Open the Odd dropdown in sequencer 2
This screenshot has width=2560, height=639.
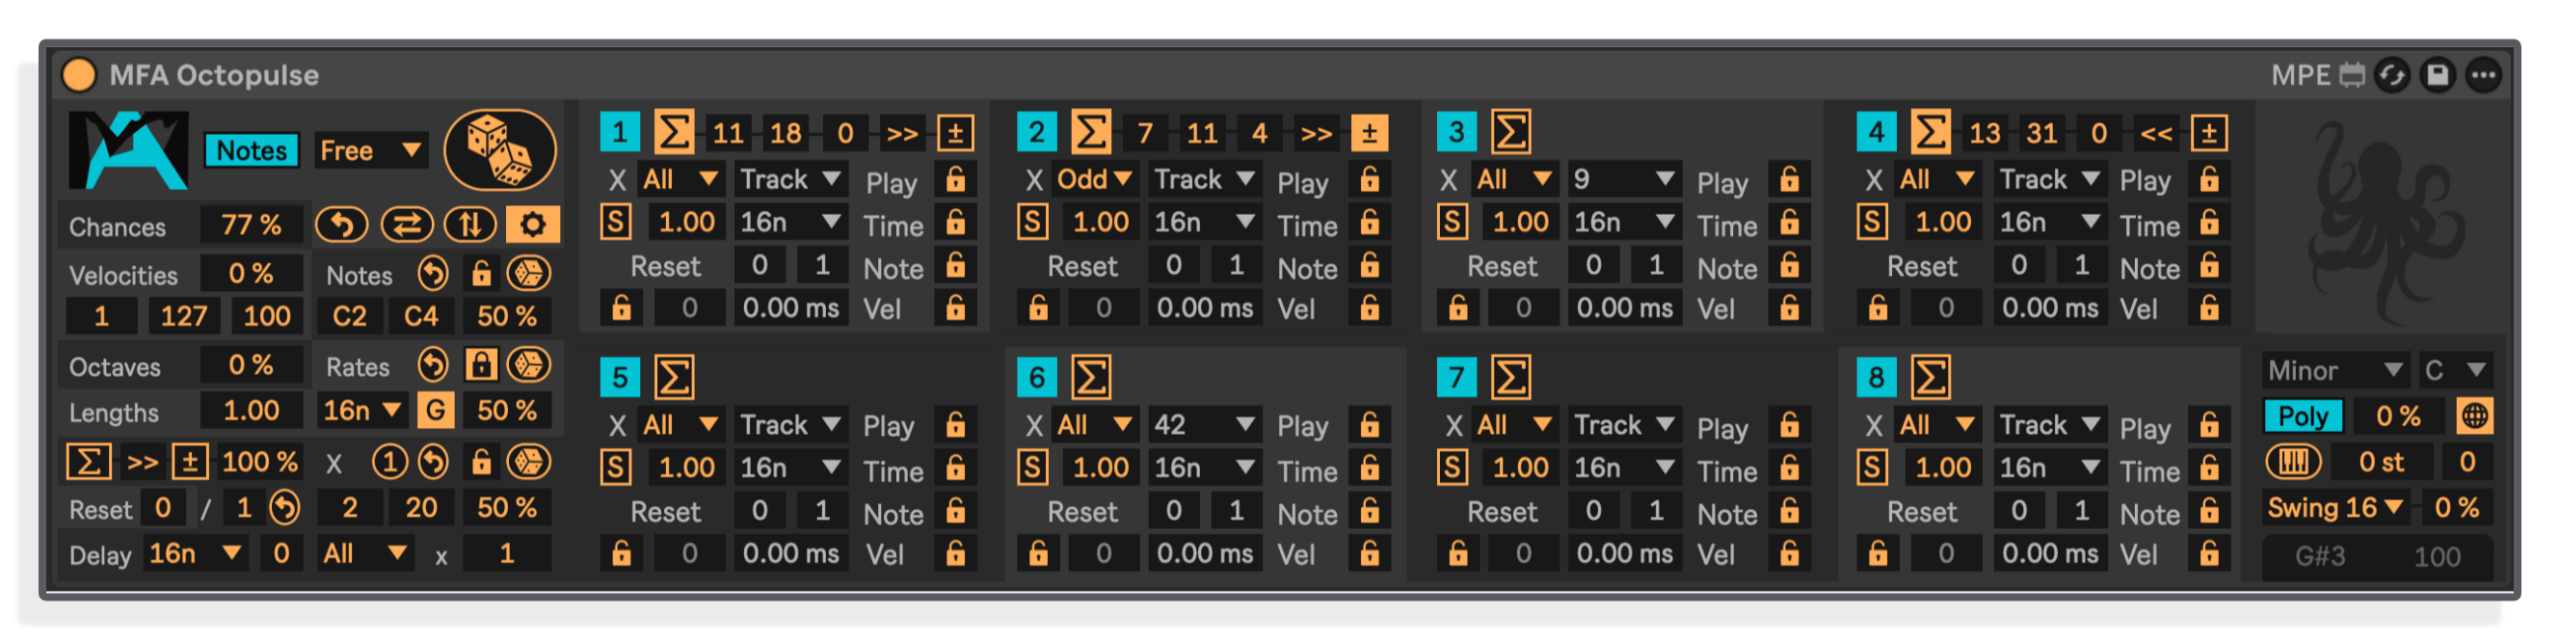[x=1094, y=179]
